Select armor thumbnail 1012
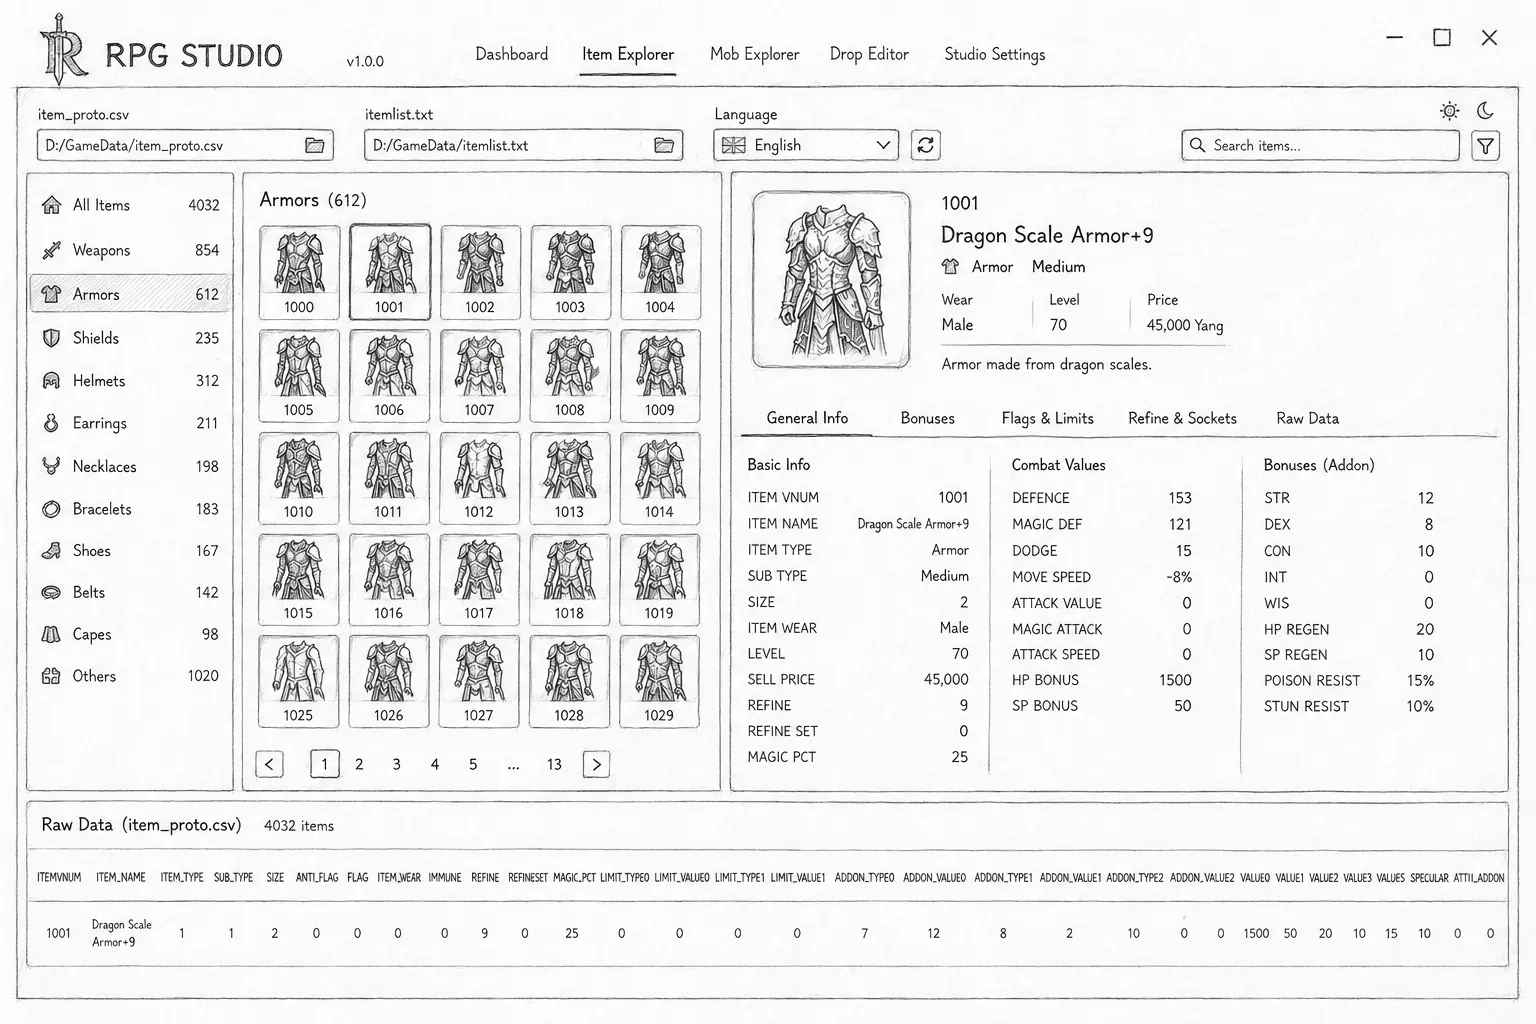1536x1024 pixels. 479,478
